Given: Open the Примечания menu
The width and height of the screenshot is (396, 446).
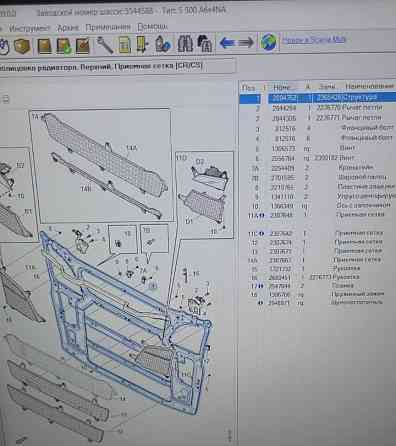Looking at the screenshot, I should pos(108,27).
